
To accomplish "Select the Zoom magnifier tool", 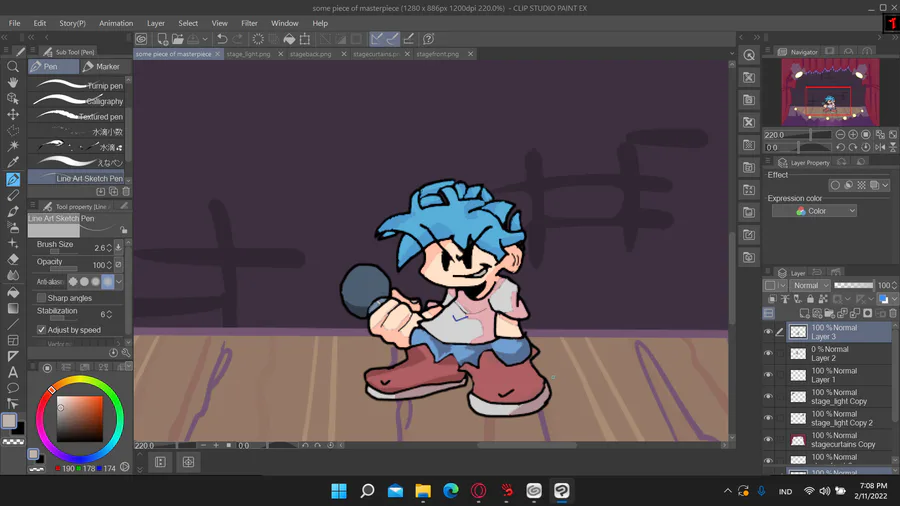I will click(13, 67).
